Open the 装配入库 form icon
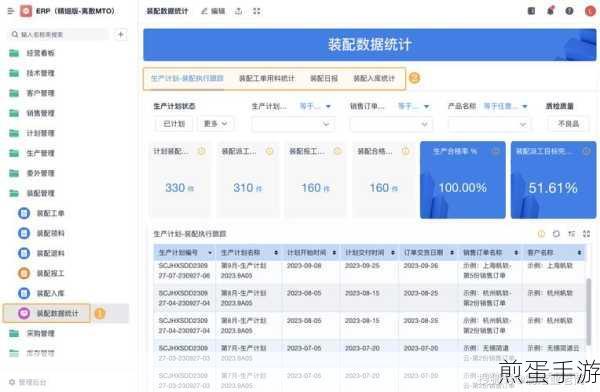 pos(24,293)
